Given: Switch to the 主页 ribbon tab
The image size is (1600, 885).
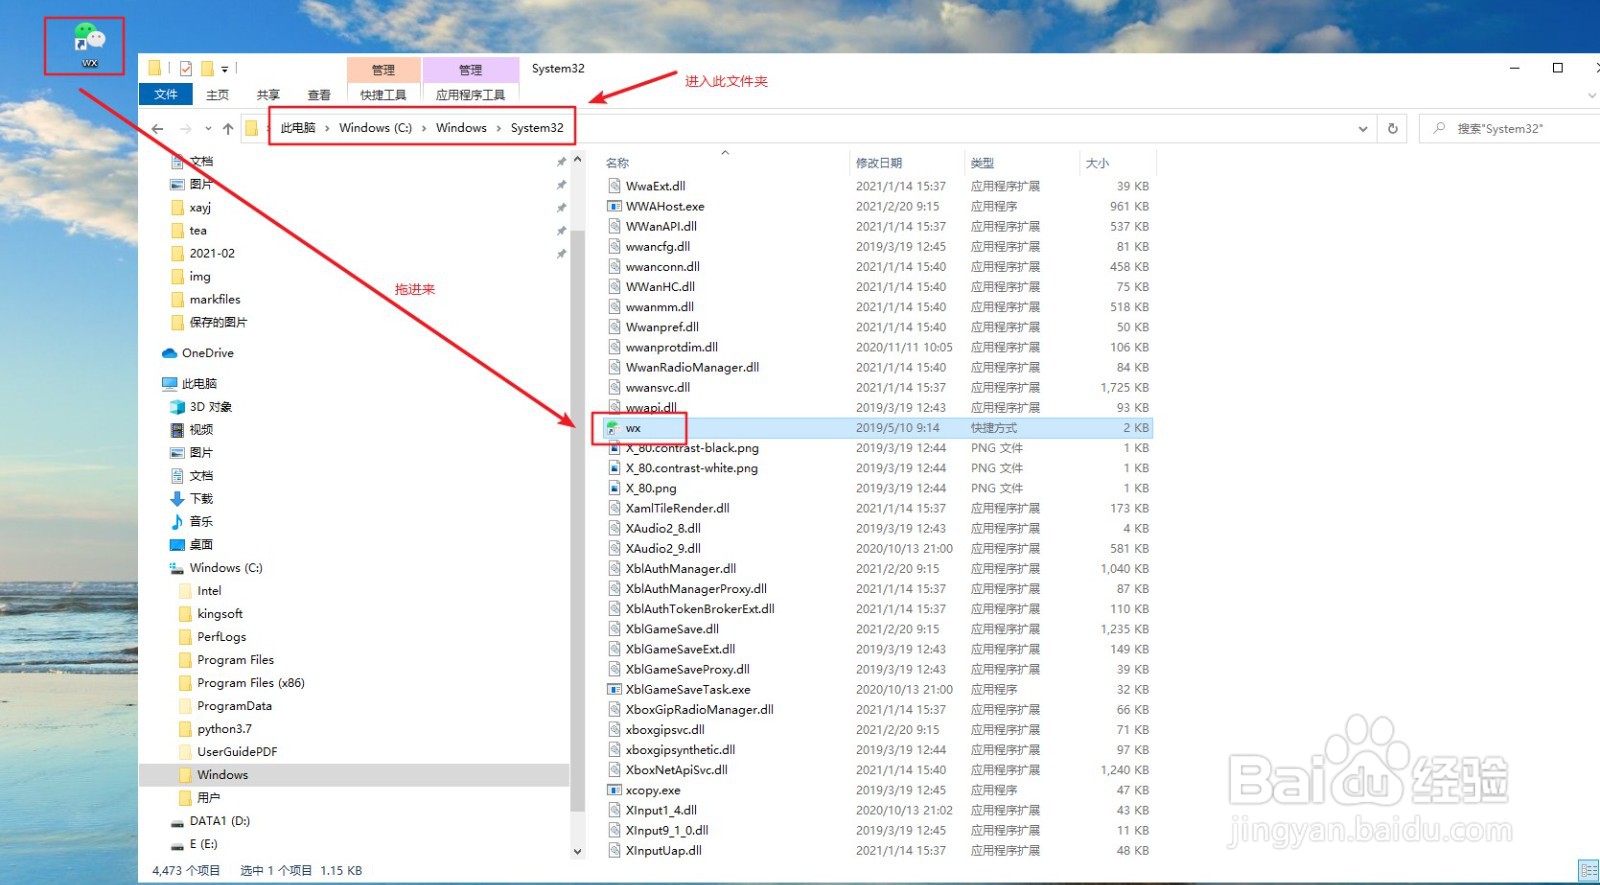Looking at the screenshot, I should click(217, 95).
